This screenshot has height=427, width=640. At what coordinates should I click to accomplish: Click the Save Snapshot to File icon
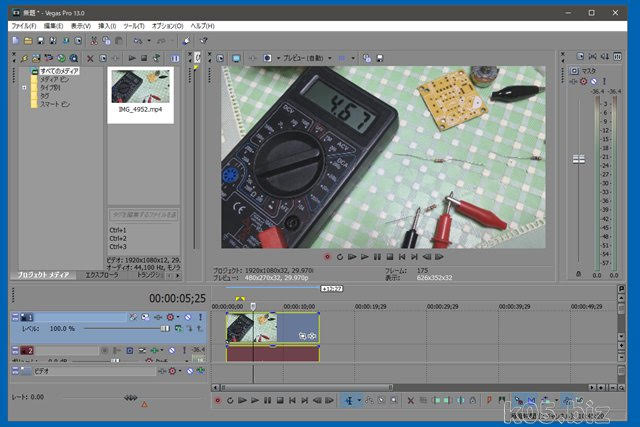tap(380, 58)
